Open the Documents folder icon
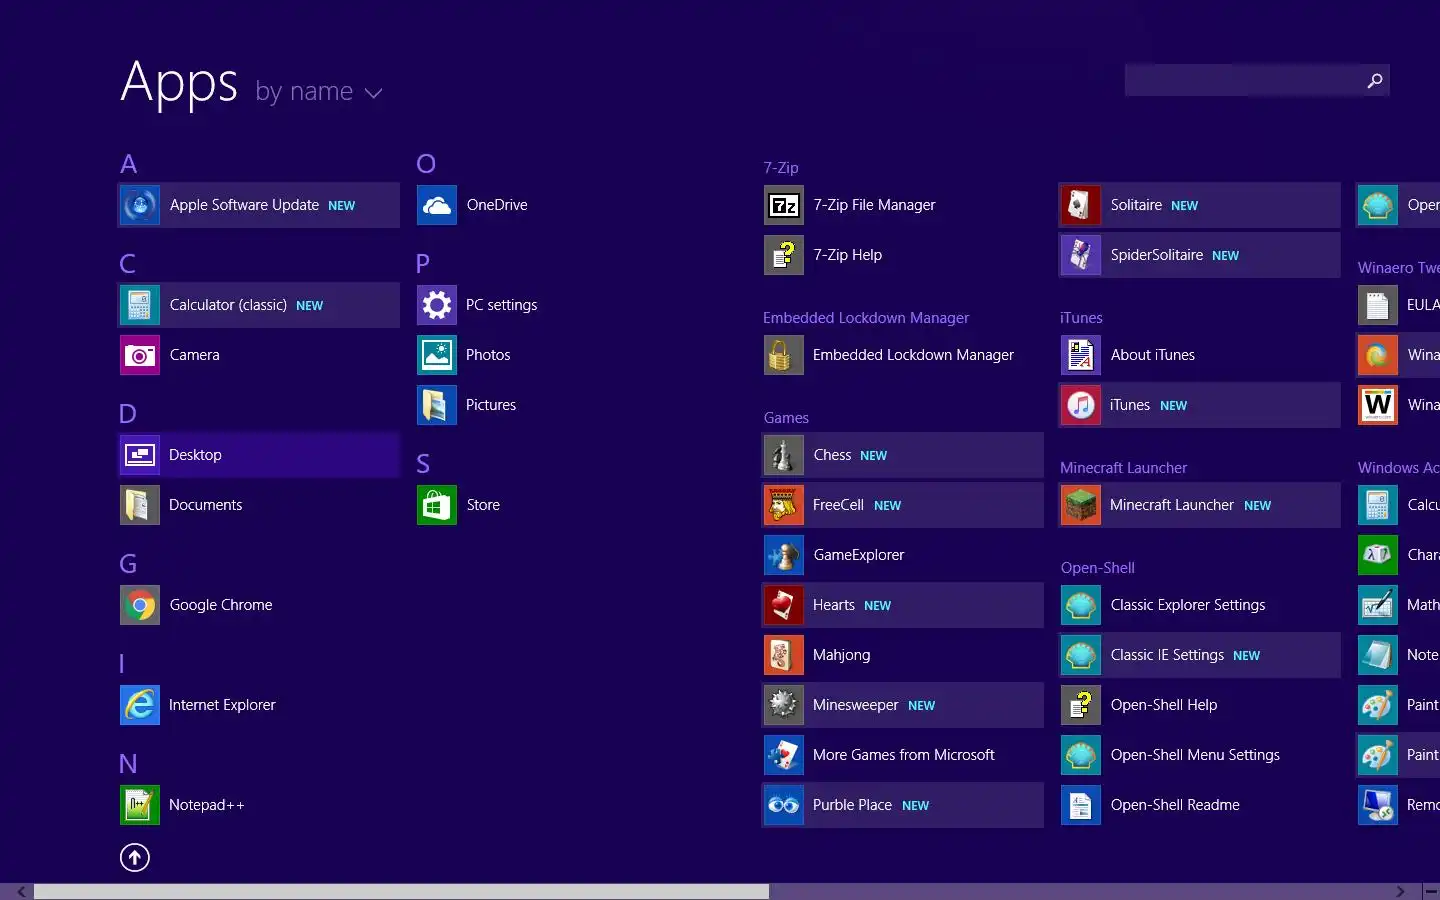 [x=140, y=505]
